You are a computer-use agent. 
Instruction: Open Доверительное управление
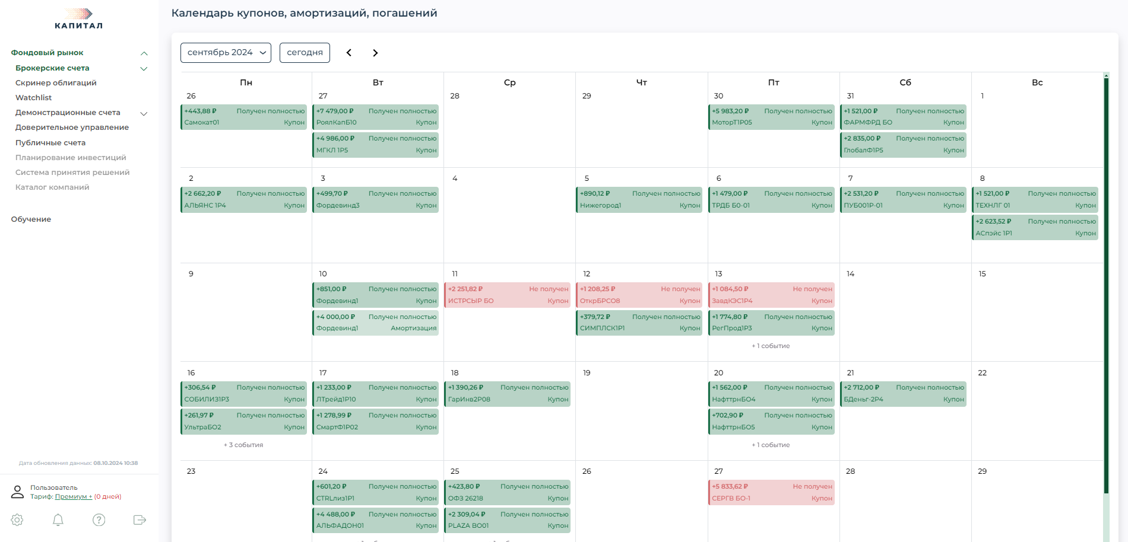tap(72, 127)
